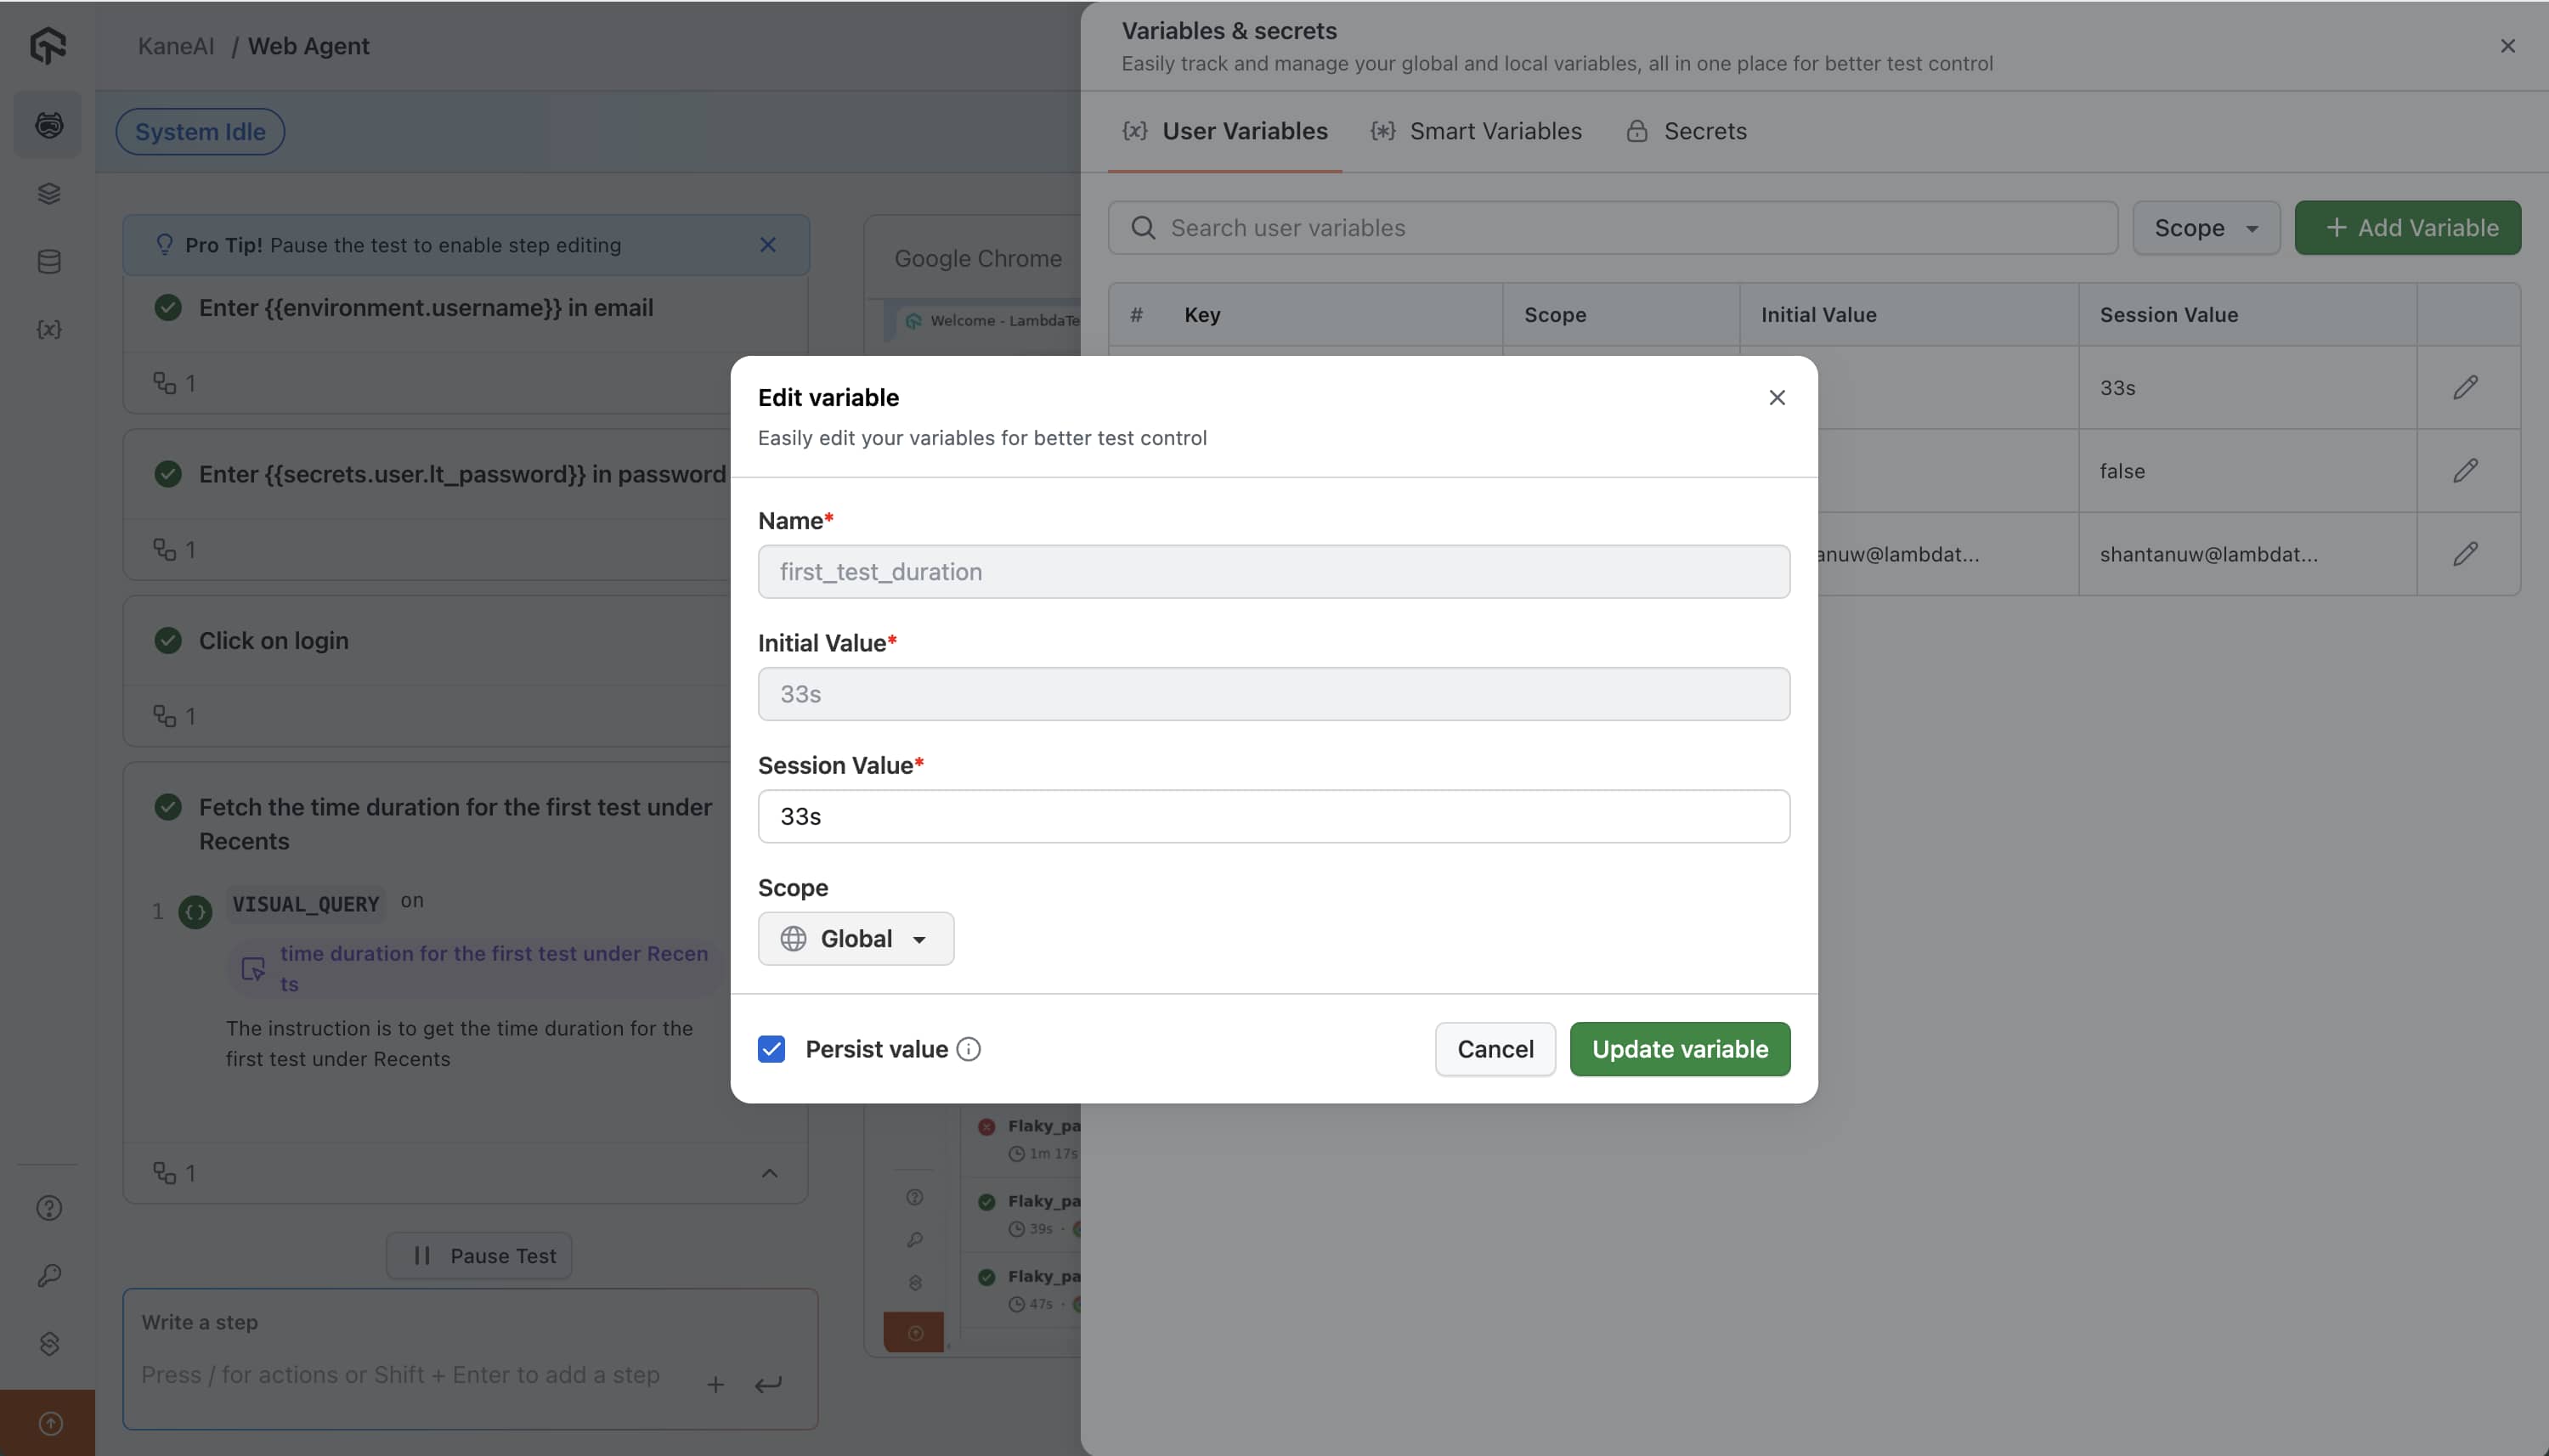The height and width of the screenshot is (1456, 2549).
Task: Click the layers icon in left sidebar
Action: click(49, 194)
